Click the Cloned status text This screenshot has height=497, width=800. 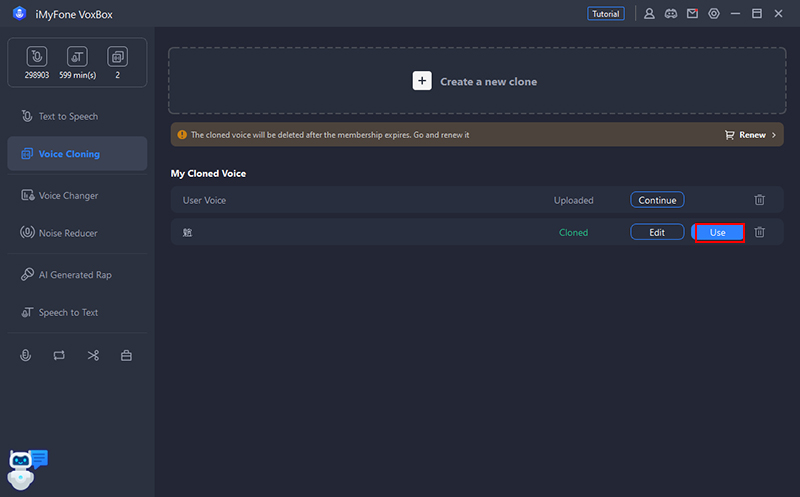click(573, 233)
